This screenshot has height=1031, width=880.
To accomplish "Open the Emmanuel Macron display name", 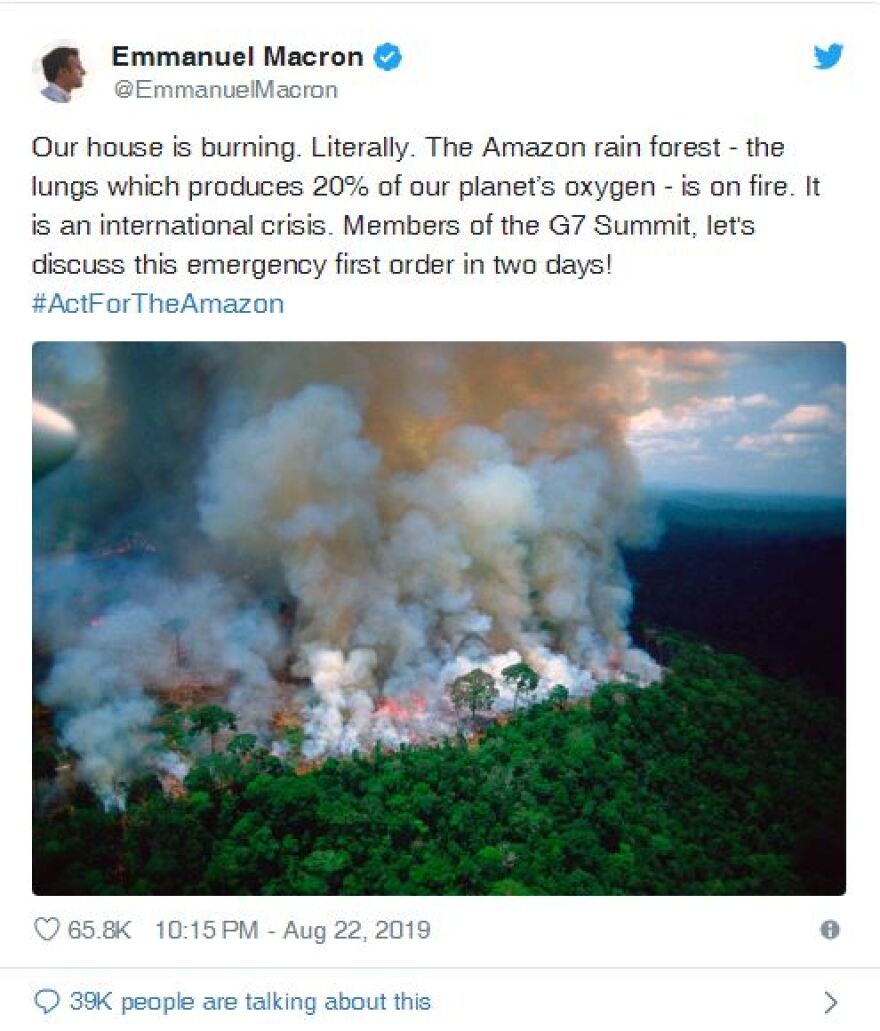I will pyautogui.click(x=237, y=57).
